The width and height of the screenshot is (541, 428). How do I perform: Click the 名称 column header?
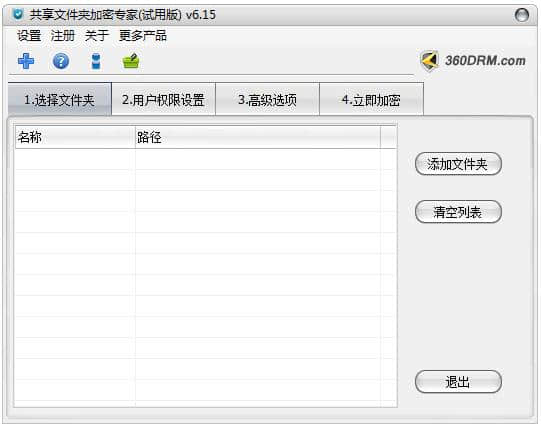[75, 137]
